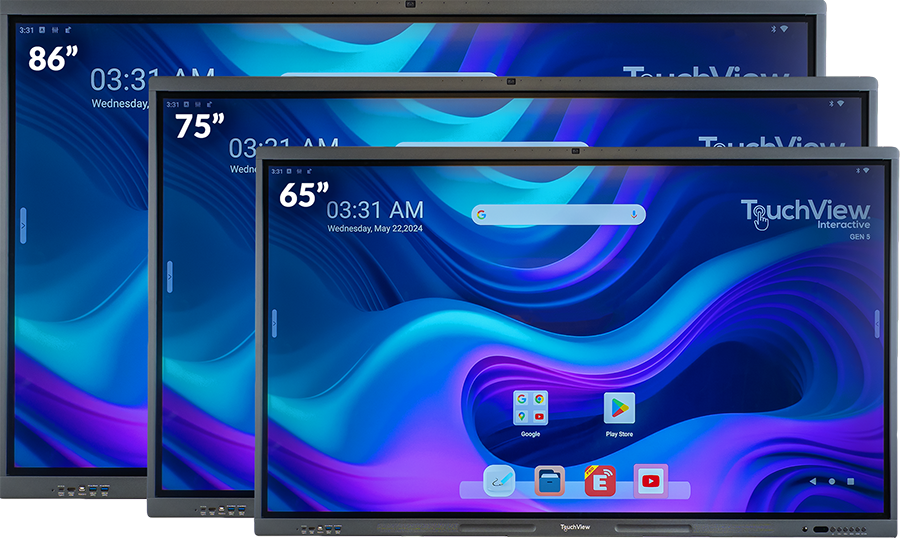Click the Google G logo in search bar

(481, 215)
